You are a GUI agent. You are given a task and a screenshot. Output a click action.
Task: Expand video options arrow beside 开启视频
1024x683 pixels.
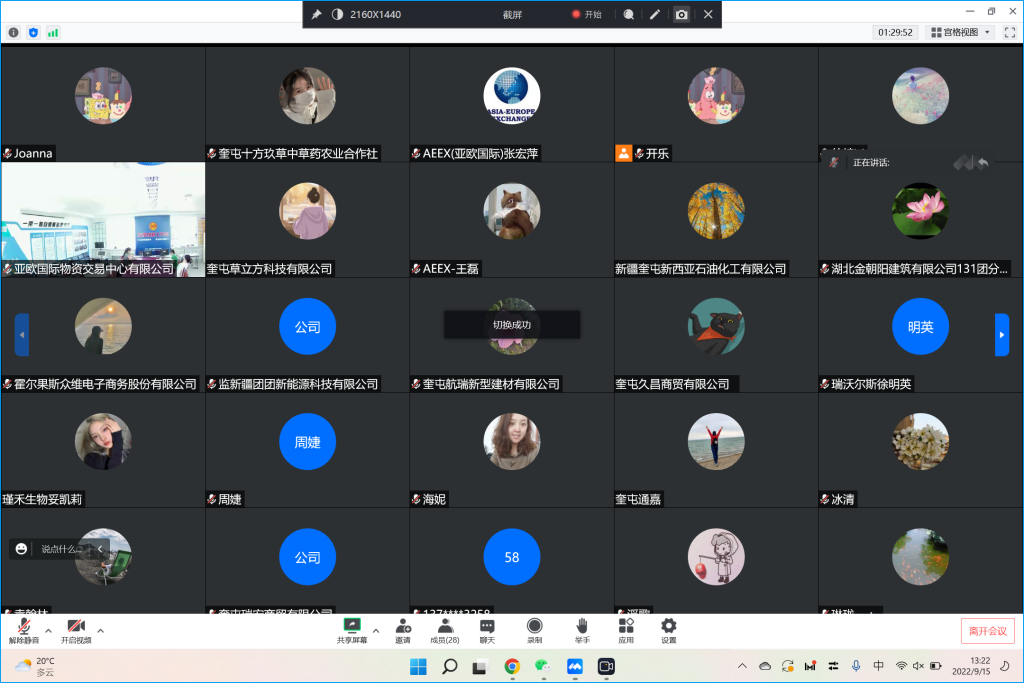tap(100, 631)
